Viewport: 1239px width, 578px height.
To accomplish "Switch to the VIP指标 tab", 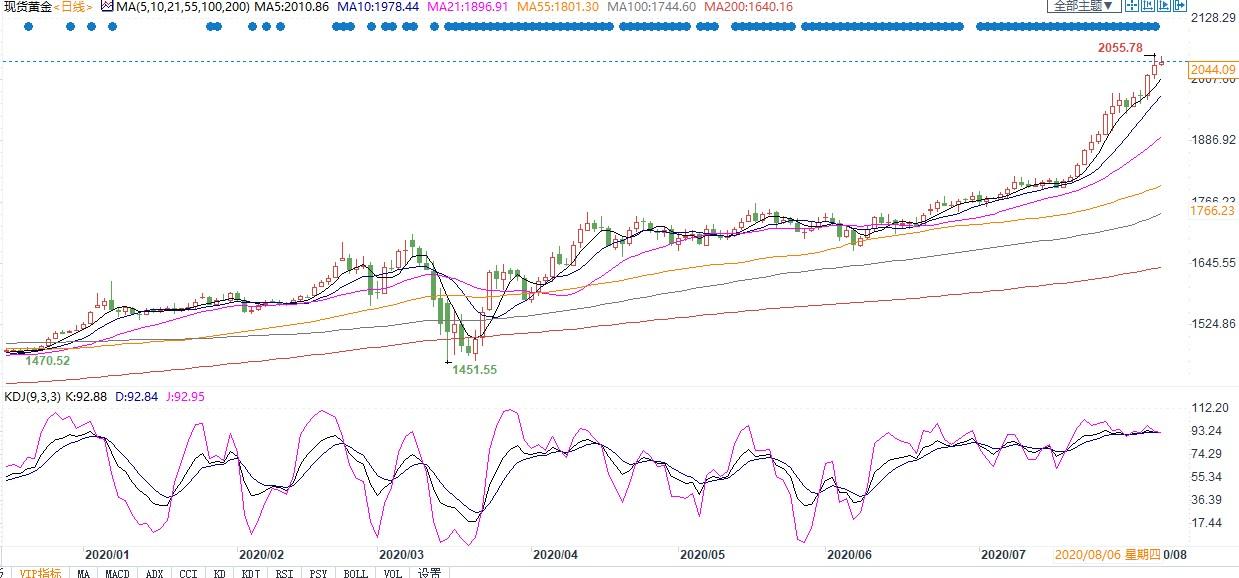I will (41, 573).
